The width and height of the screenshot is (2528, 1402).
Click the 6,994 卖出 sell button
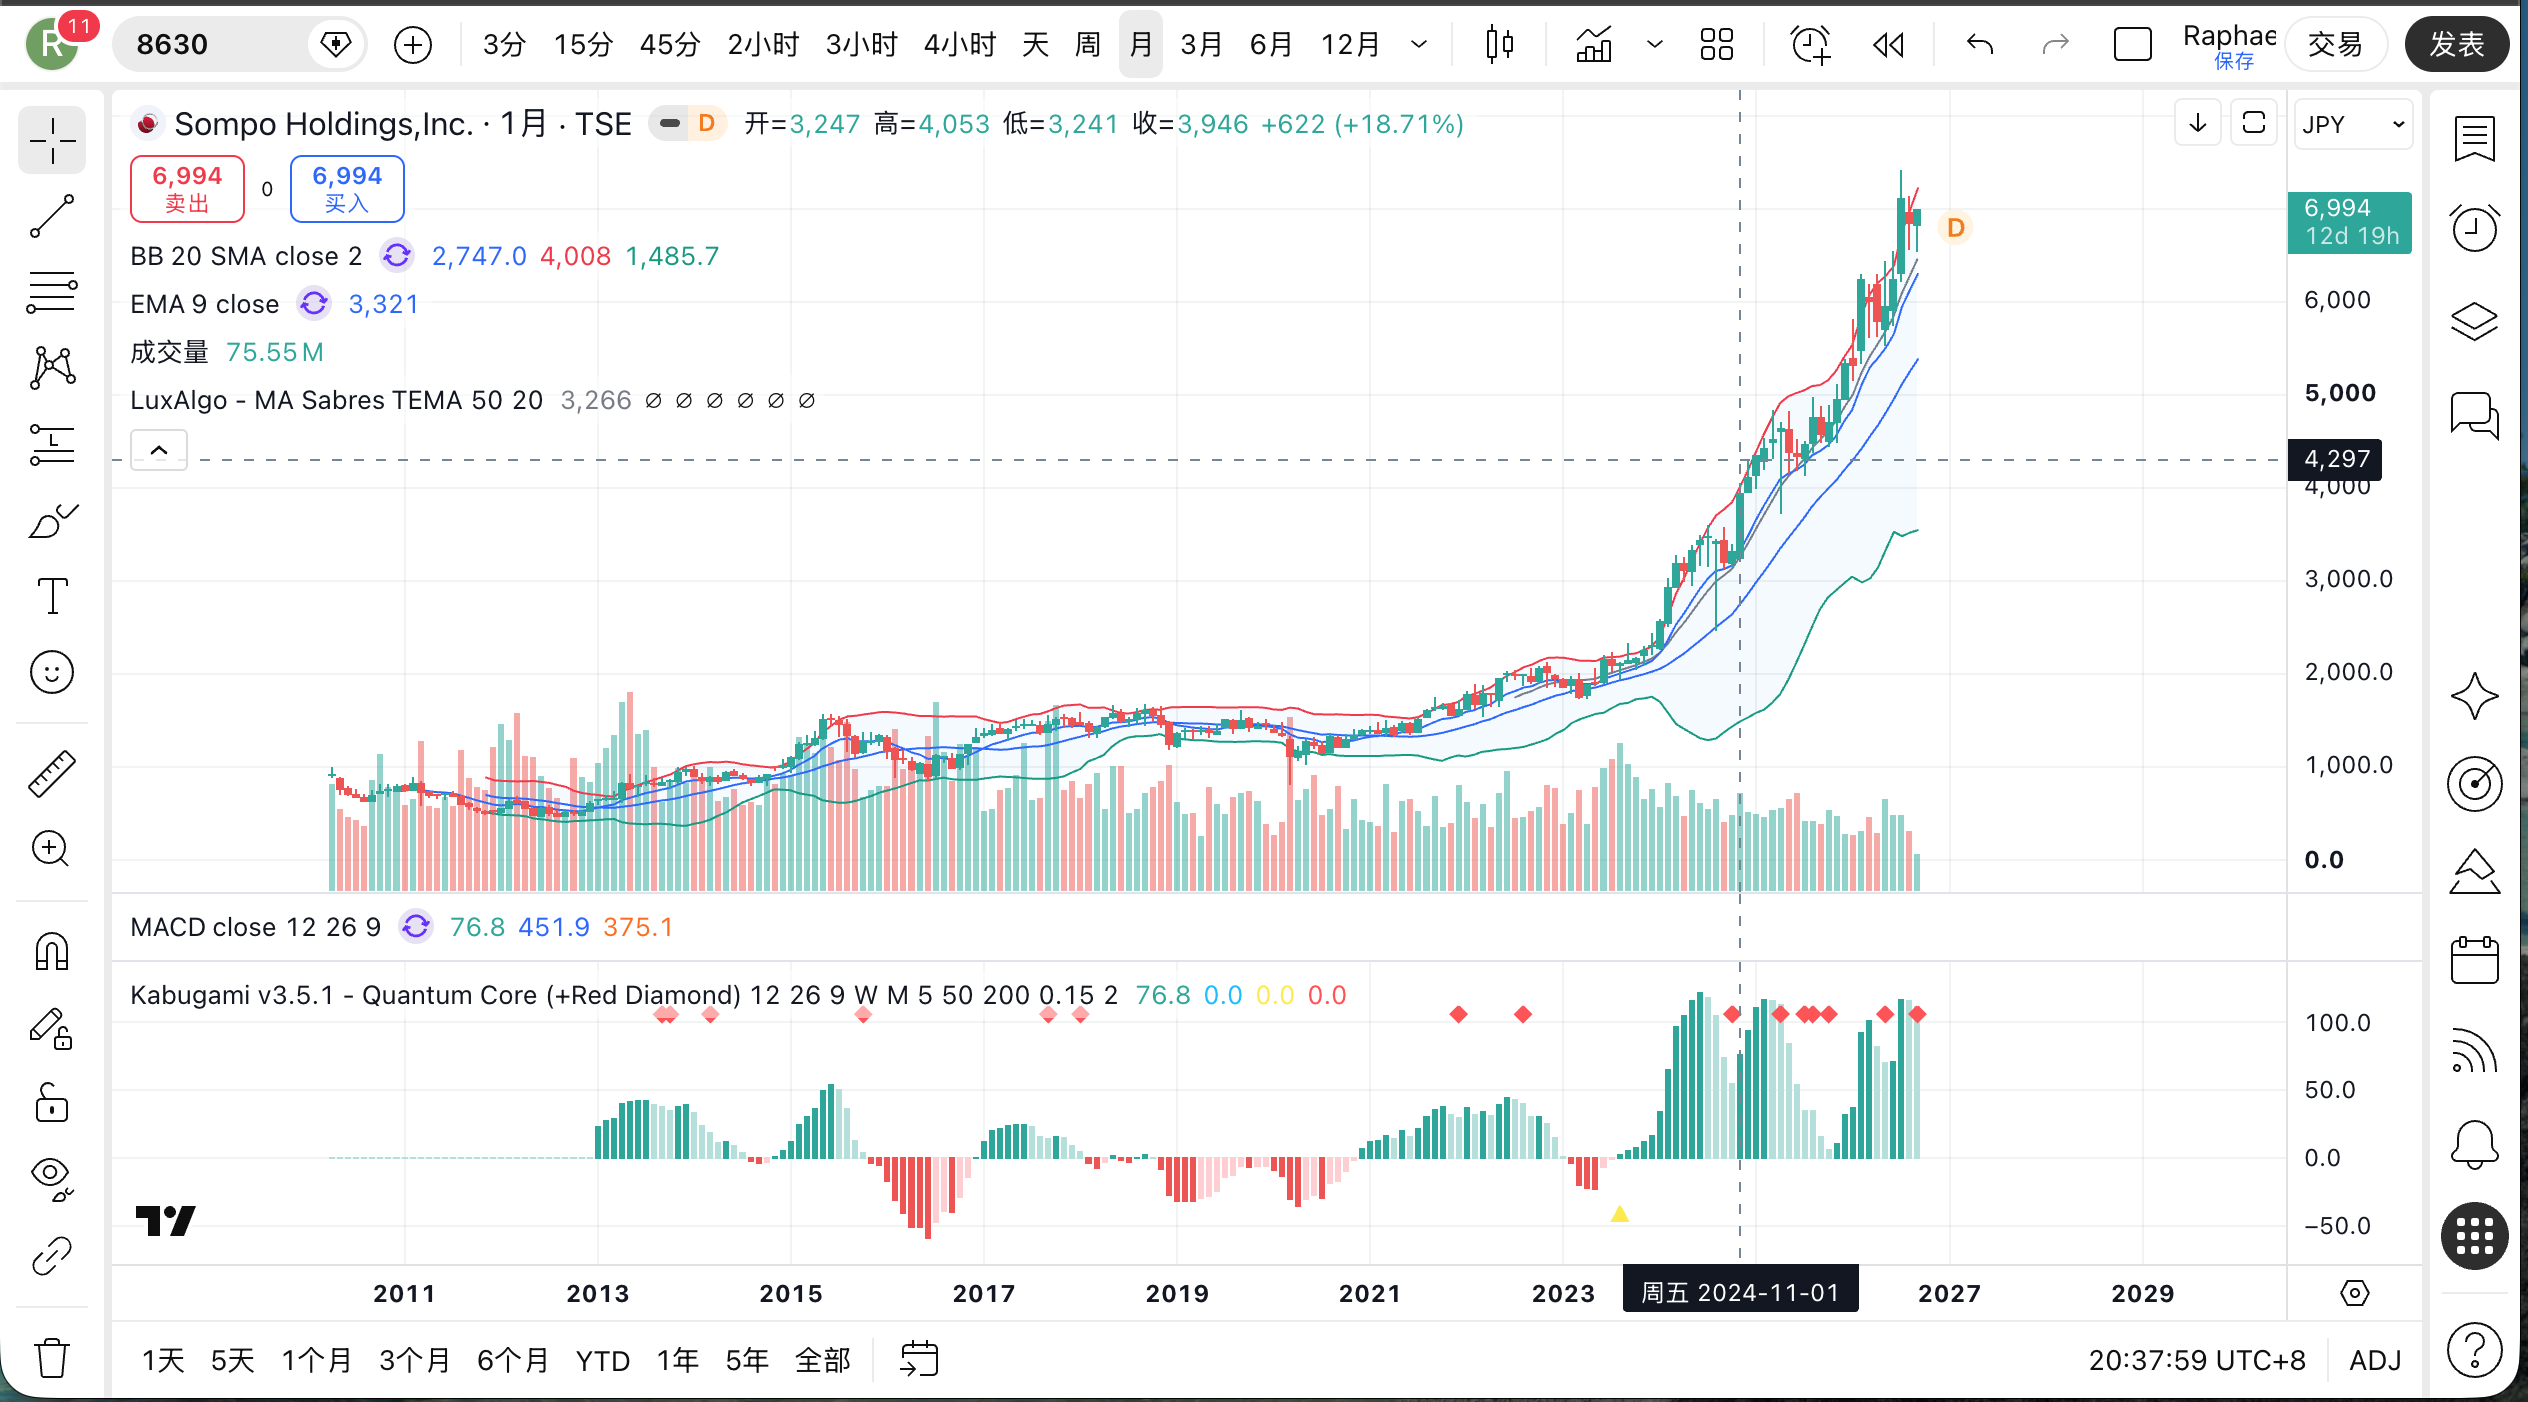(x=187, y=188)
